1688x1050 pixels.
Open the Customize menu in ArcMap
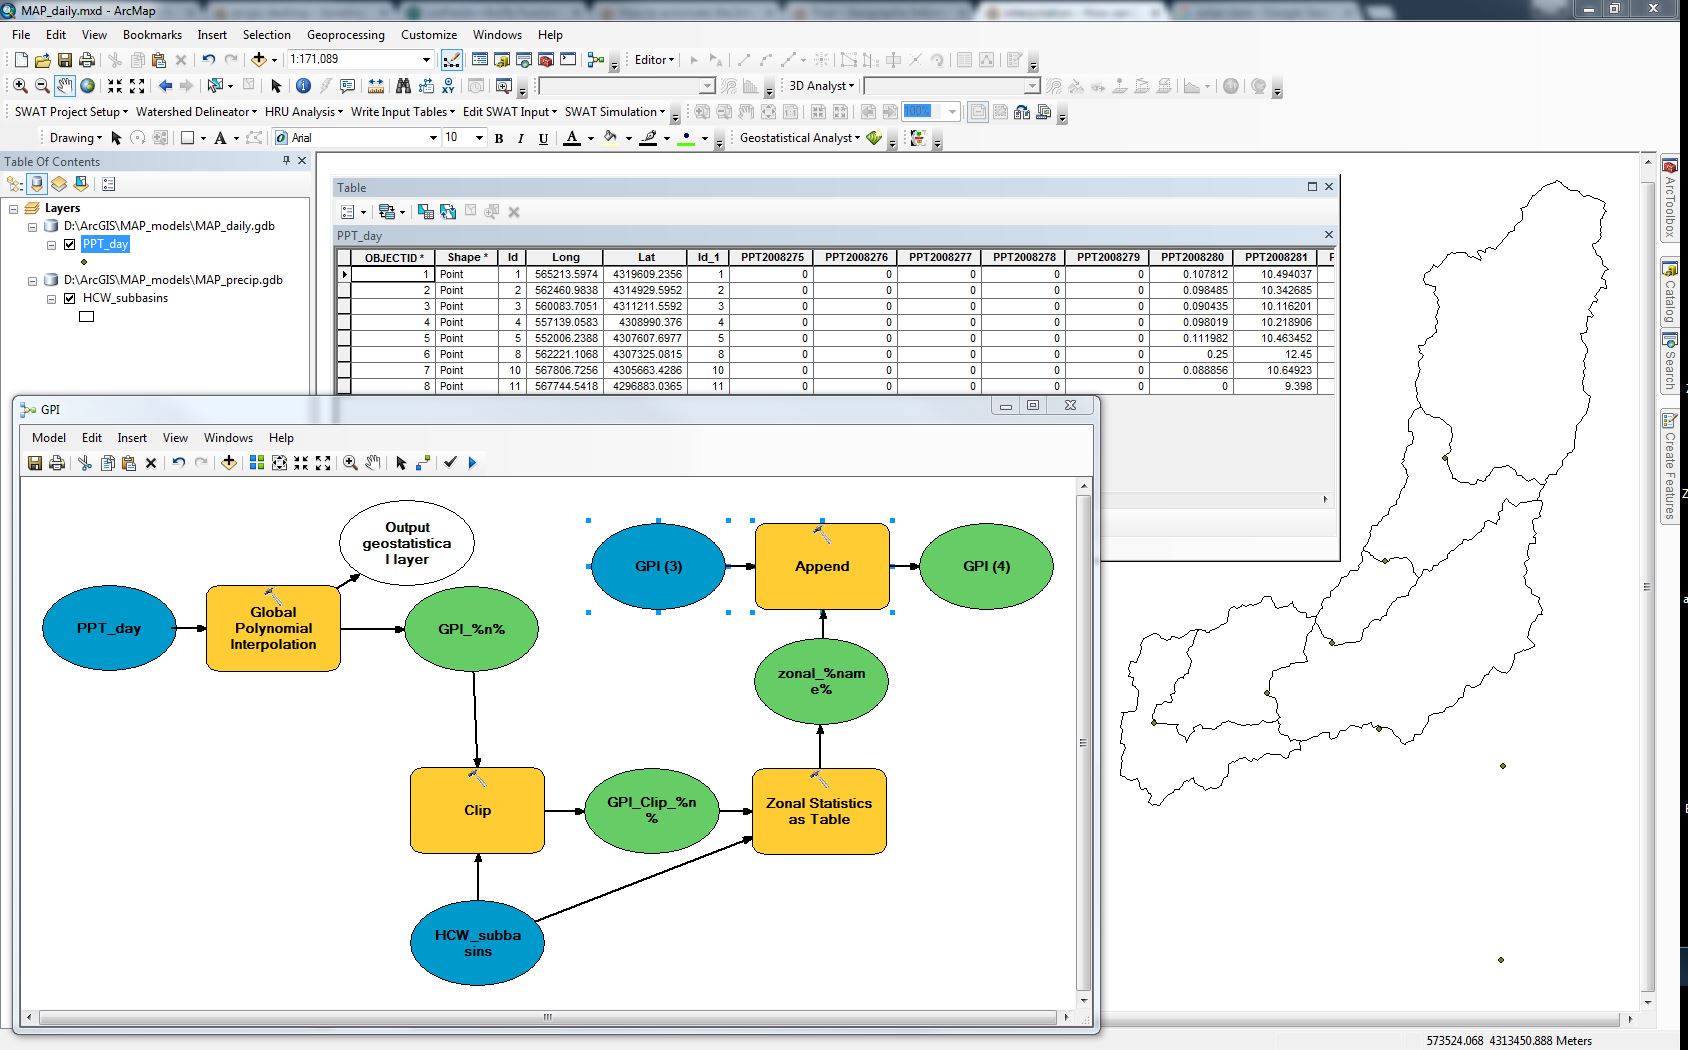click(429, 35)
